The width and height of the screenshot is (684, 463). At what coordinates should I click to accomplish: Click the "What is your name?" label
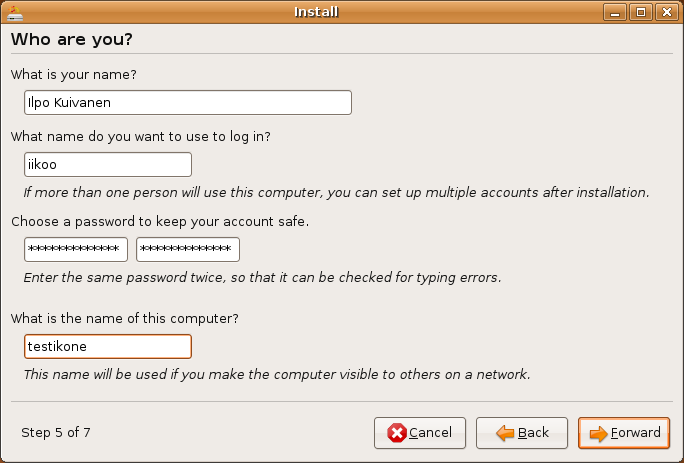(74, 75)
